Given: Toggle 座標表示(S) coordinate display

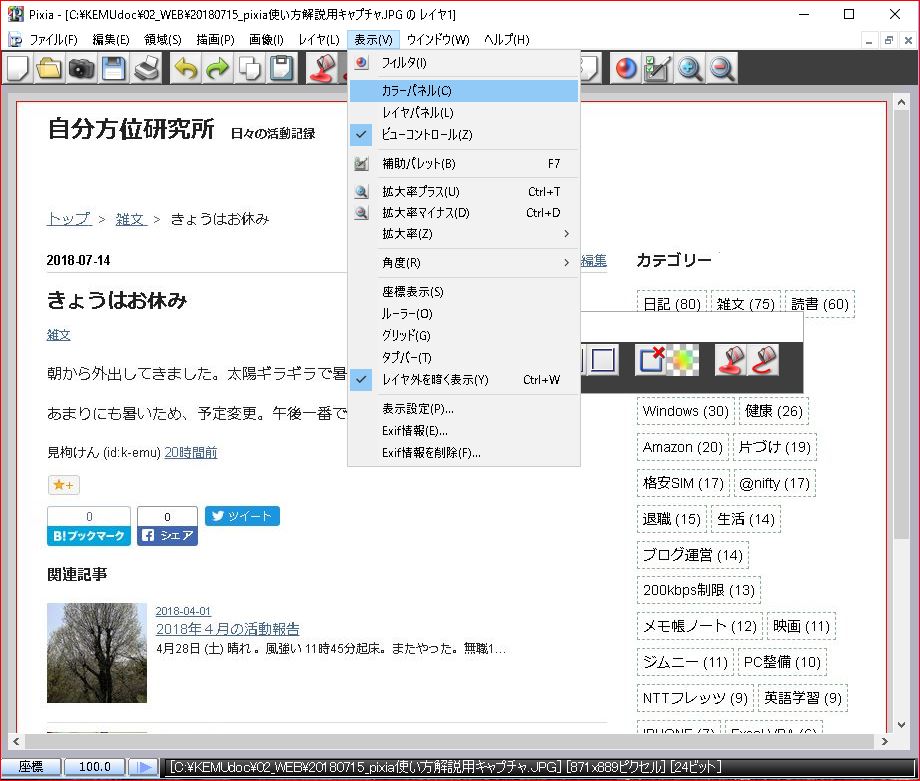Looking at the screenshot, I should pos(464,292).
